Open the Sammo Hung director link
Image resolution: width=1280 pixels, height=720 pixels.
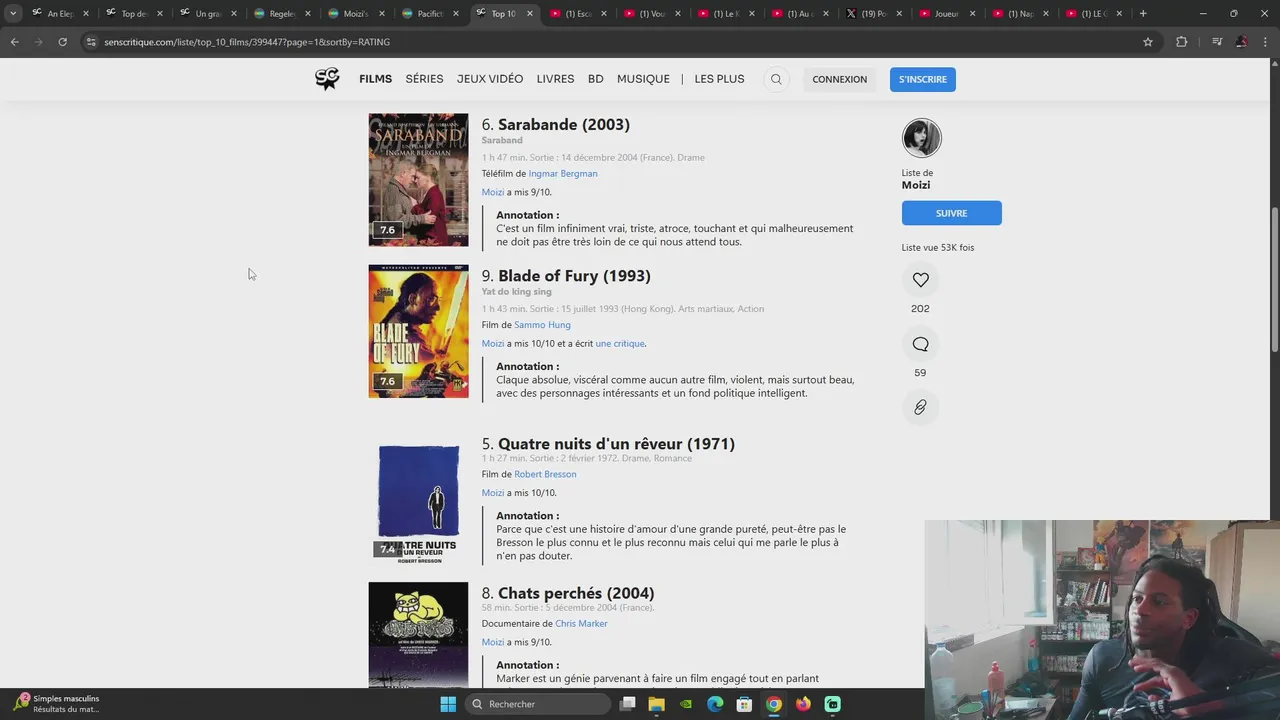point(542,325)
